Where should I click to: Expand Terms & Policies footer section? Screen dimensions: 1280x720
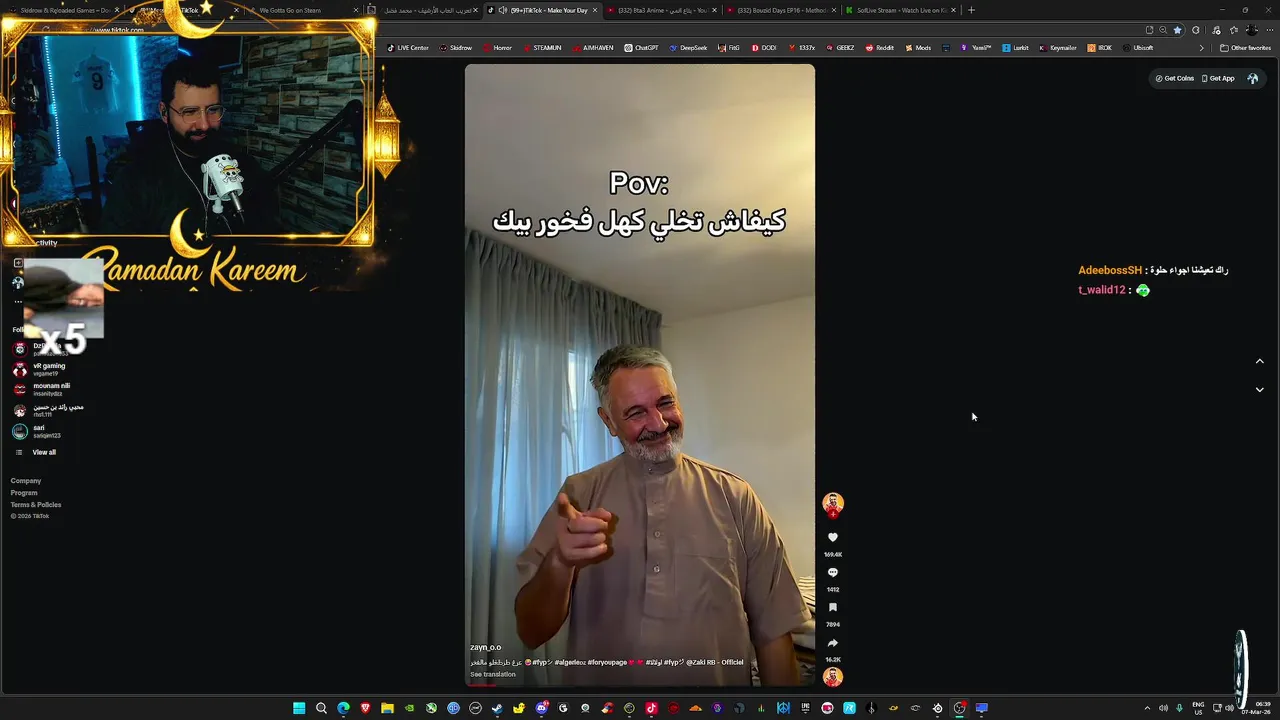coord(36,505)
